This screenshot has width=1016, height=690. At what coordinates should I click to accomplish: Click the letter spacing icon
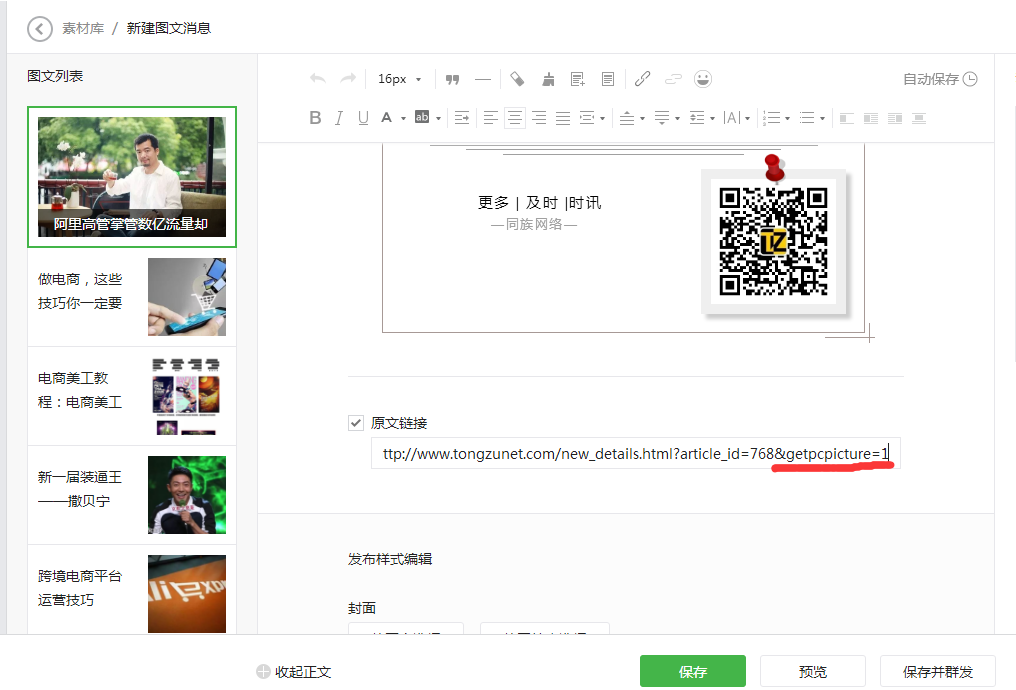pyautogui.click(x=732, y=118)
